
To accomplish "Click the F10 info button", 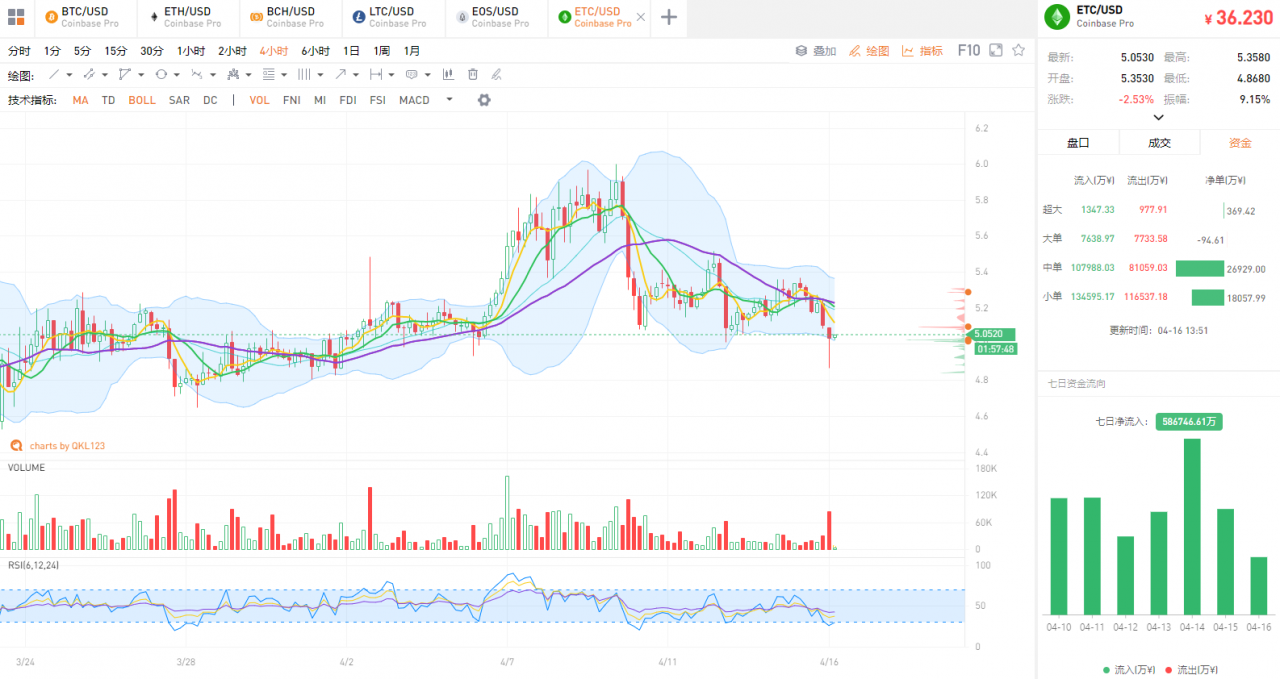I will 969,50.
